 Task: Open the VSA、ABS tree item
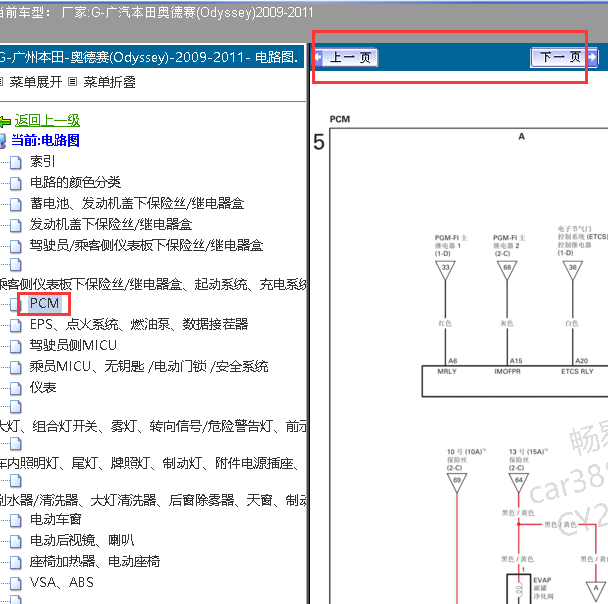[62, 582]
